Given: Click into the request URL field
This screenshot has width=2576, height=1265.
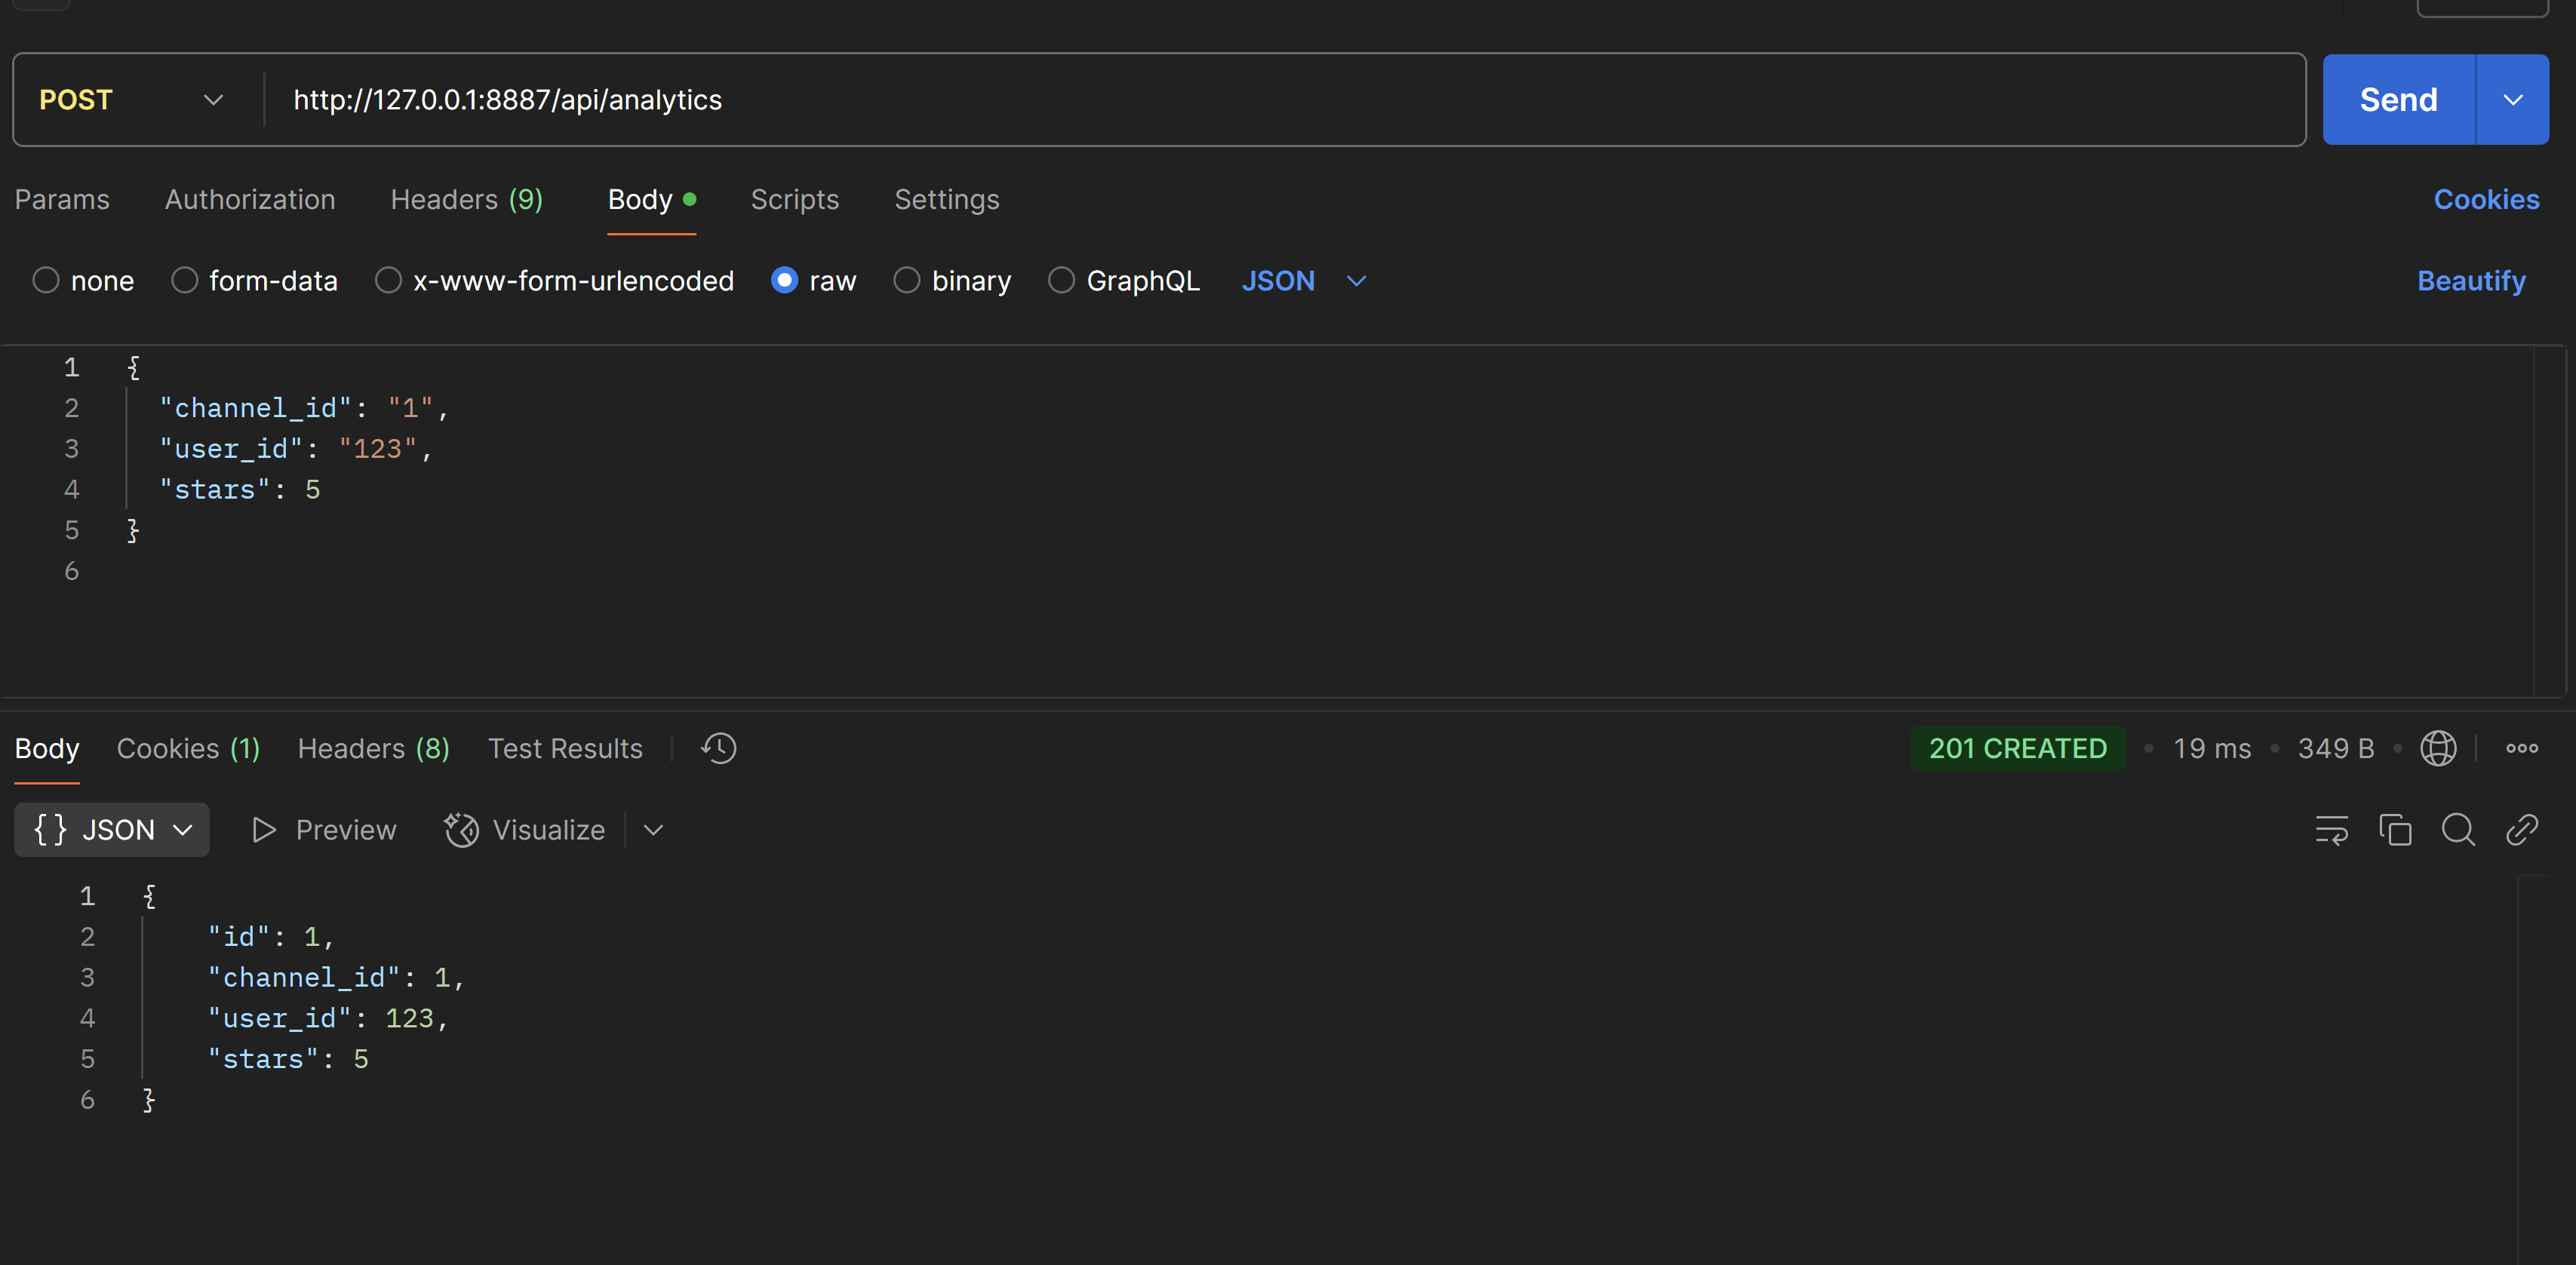Looking at the screenshot, I should click(x=1200, y=100).
